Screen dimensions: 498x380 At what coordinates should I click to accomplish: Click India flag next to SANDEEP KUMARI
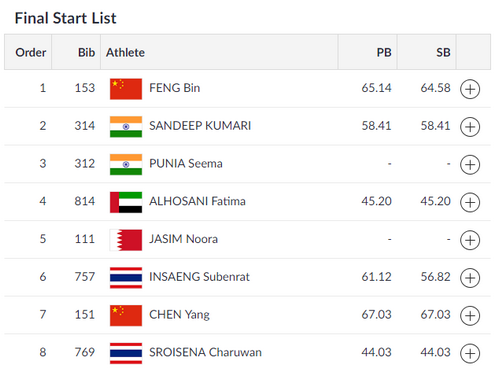(126, 127)
